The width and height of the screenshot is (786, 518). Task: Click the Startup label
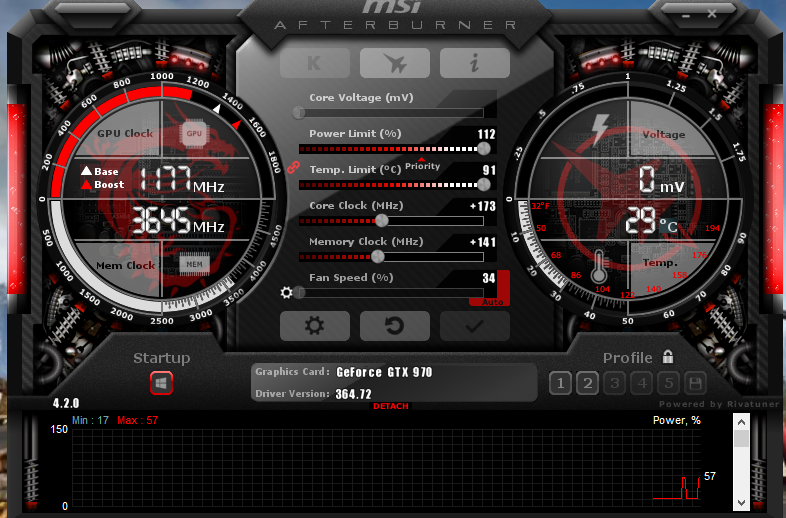coord(161,358)
